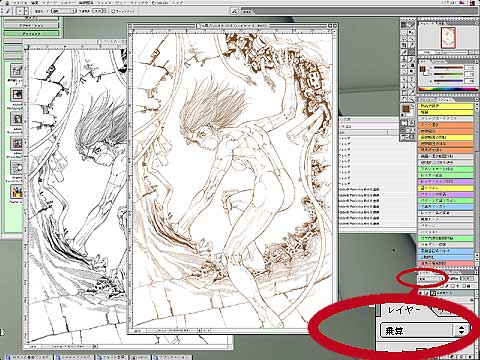Select the Eyedropper tool in toolbox
Screen dimensions: 480x360
[x=411, y=92]
